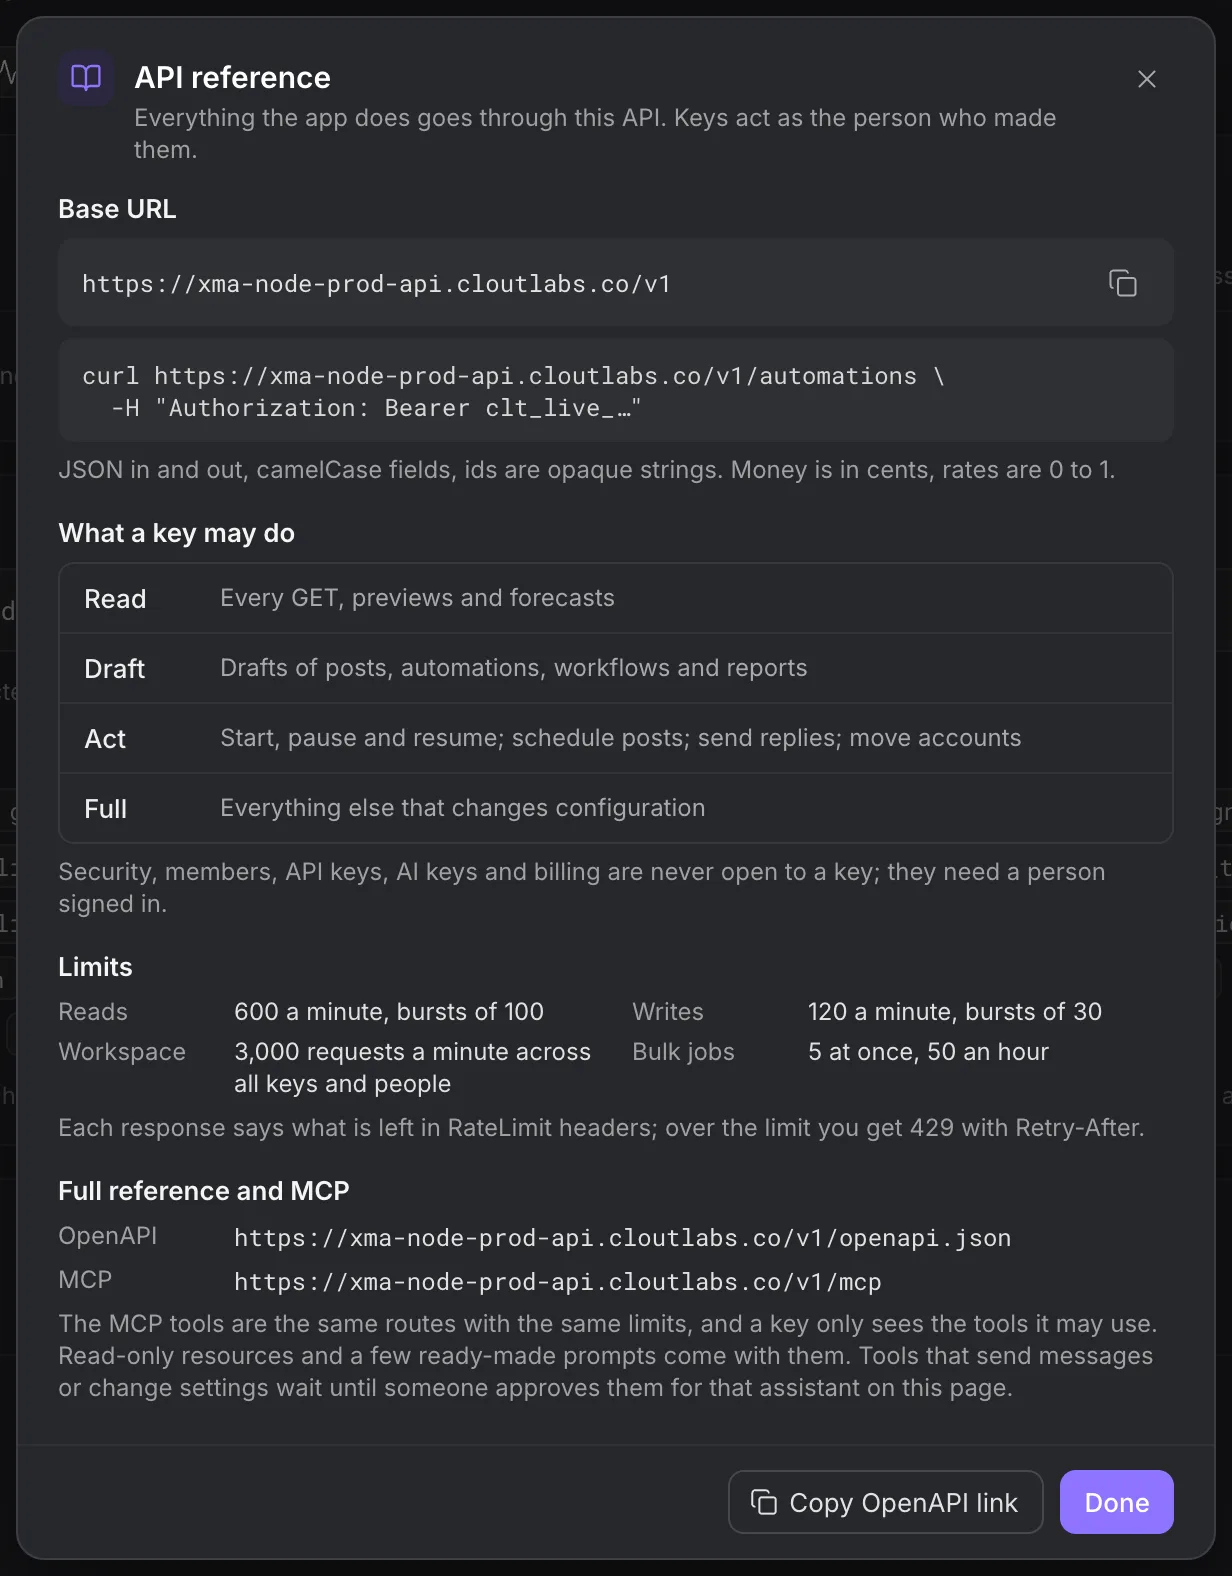This screenshot has height=1576, width=1232.
Task: Click the MCP tools explanation paragraph
Action: coord(607,1356)
